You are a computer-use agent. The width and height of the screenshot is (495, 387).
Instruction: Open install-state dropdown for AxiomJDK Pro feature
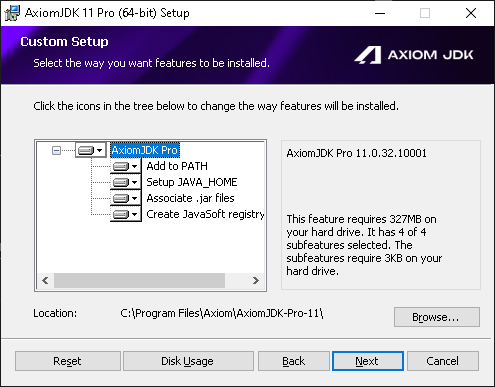[x=90, y=150]
